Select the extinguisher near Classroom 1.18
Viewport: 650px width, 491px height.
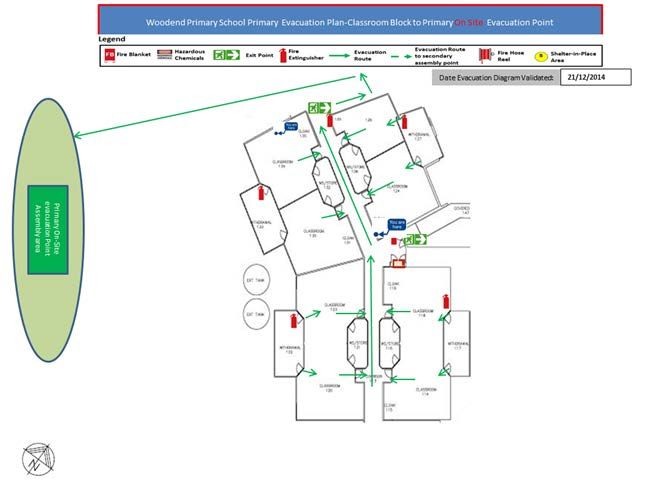446,301
